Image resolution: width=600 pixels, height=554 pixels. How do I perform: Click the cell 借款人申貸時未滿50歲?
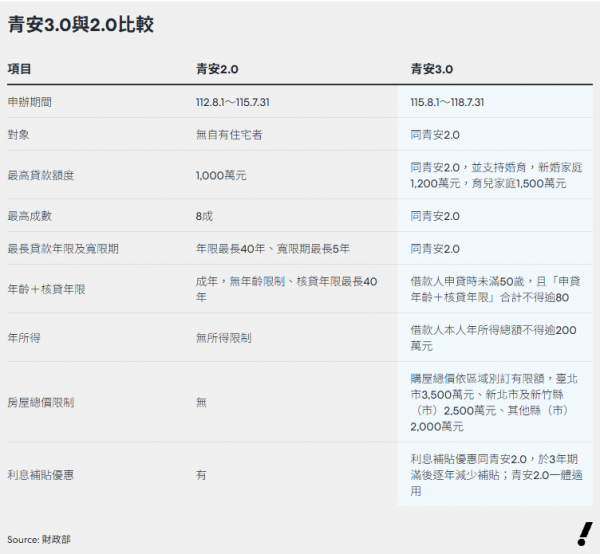(496, 289)
